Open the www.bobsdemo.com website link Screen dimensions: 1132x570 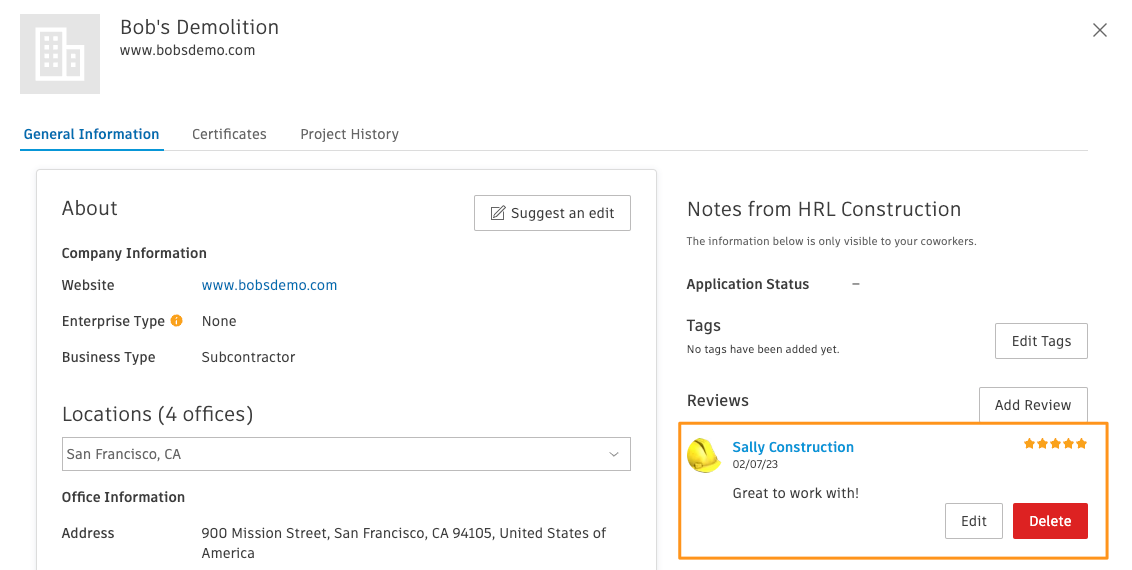(x=269, y=285)
